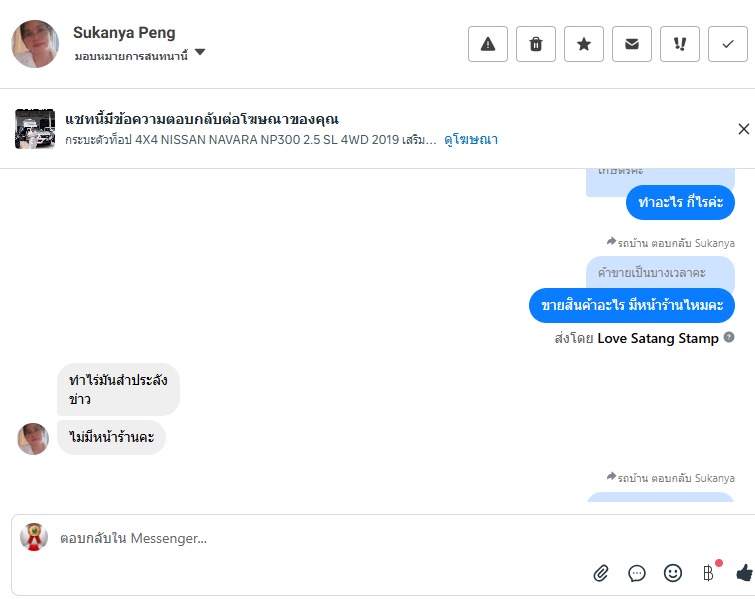Click the Nissan Navara ad thumbnail
The width and height of the screenshot is (755, 599).
[35, 129]
